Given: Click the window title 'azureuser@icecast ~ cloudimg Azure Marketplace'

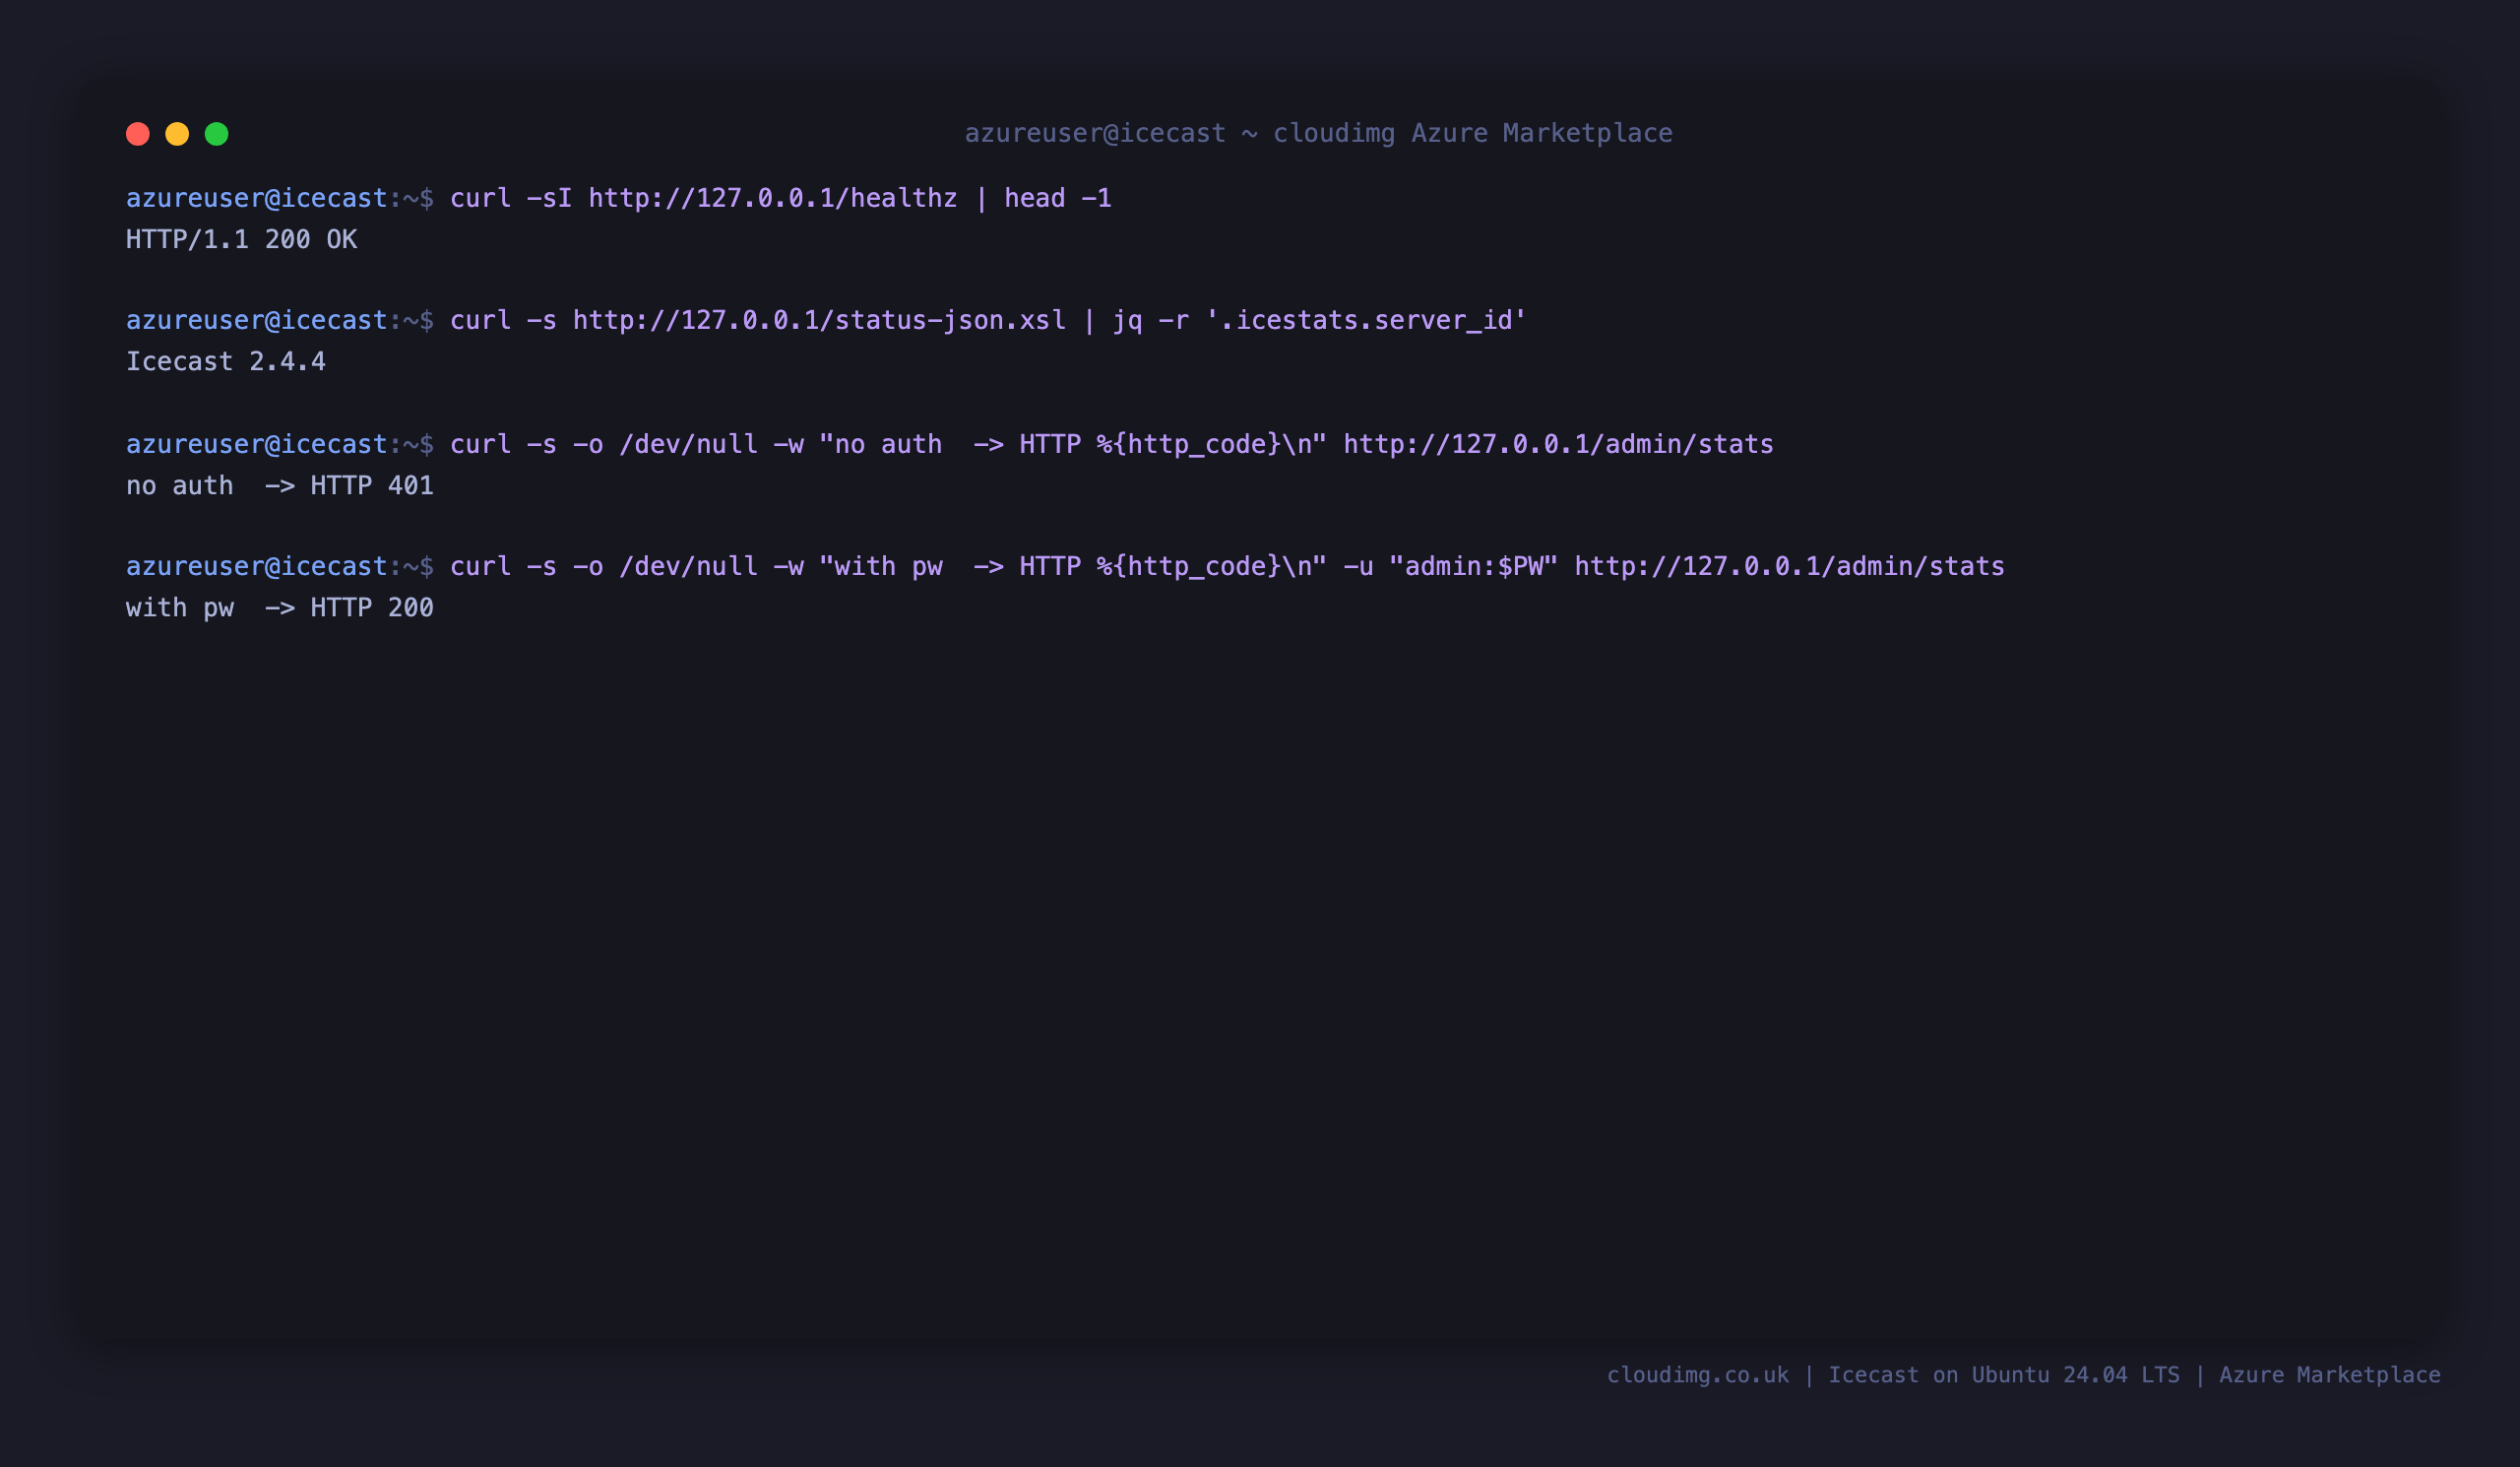Looking at the screenshot, I should point(1318,133).
